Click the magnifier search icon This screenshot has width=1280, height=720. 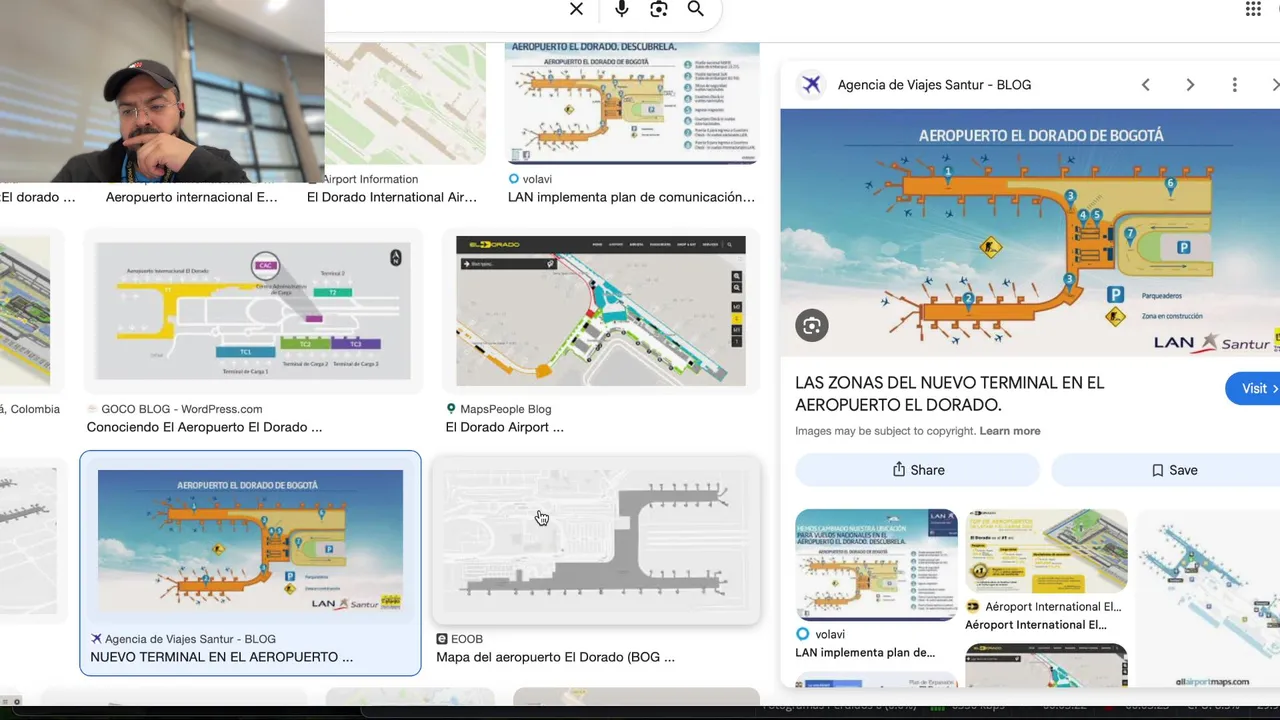coord(695,9)
